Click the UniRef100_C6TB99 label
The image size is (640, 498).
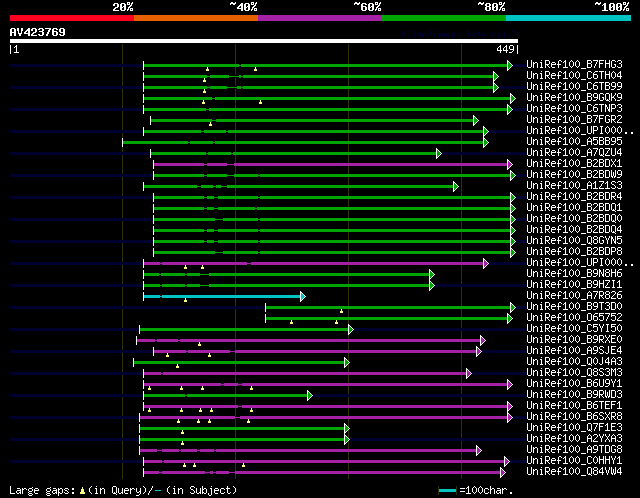[x=574, y=87]
